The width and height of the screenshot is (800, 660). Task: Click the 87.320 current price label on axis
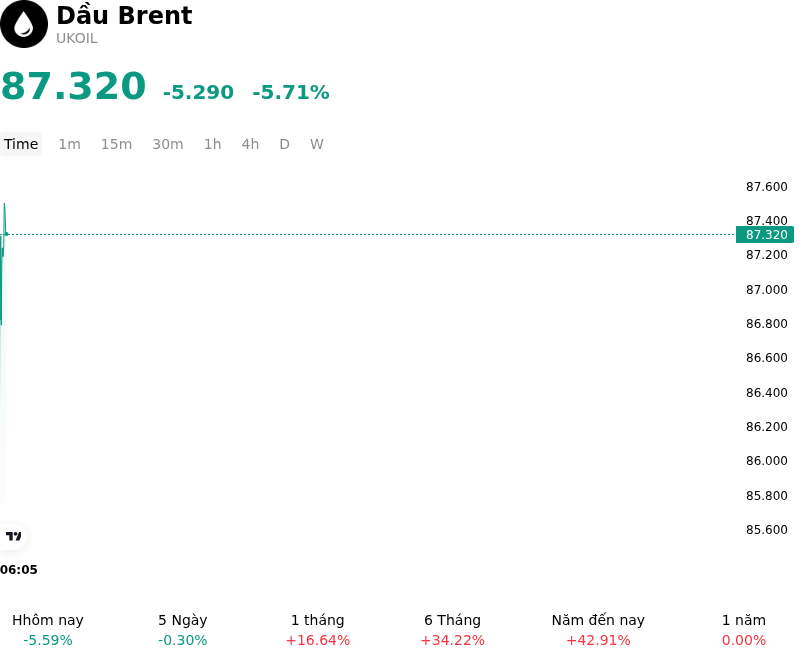765,235
